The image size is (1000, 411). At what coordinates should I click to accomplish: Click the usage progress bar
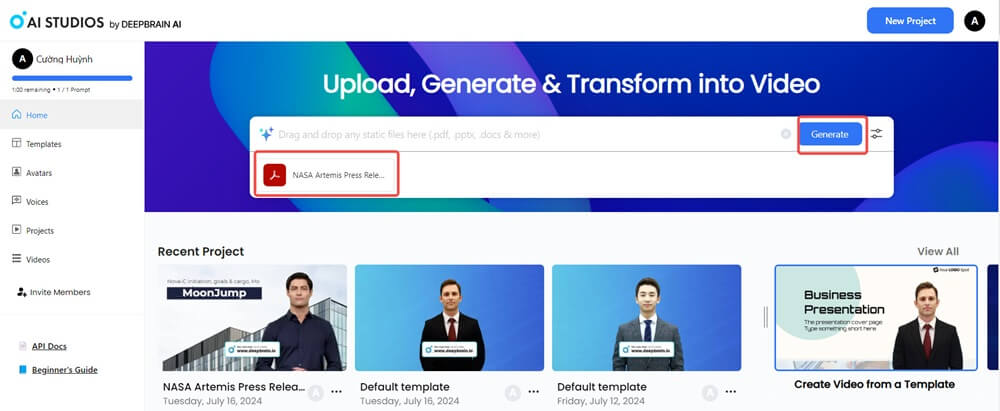point(72,78)
